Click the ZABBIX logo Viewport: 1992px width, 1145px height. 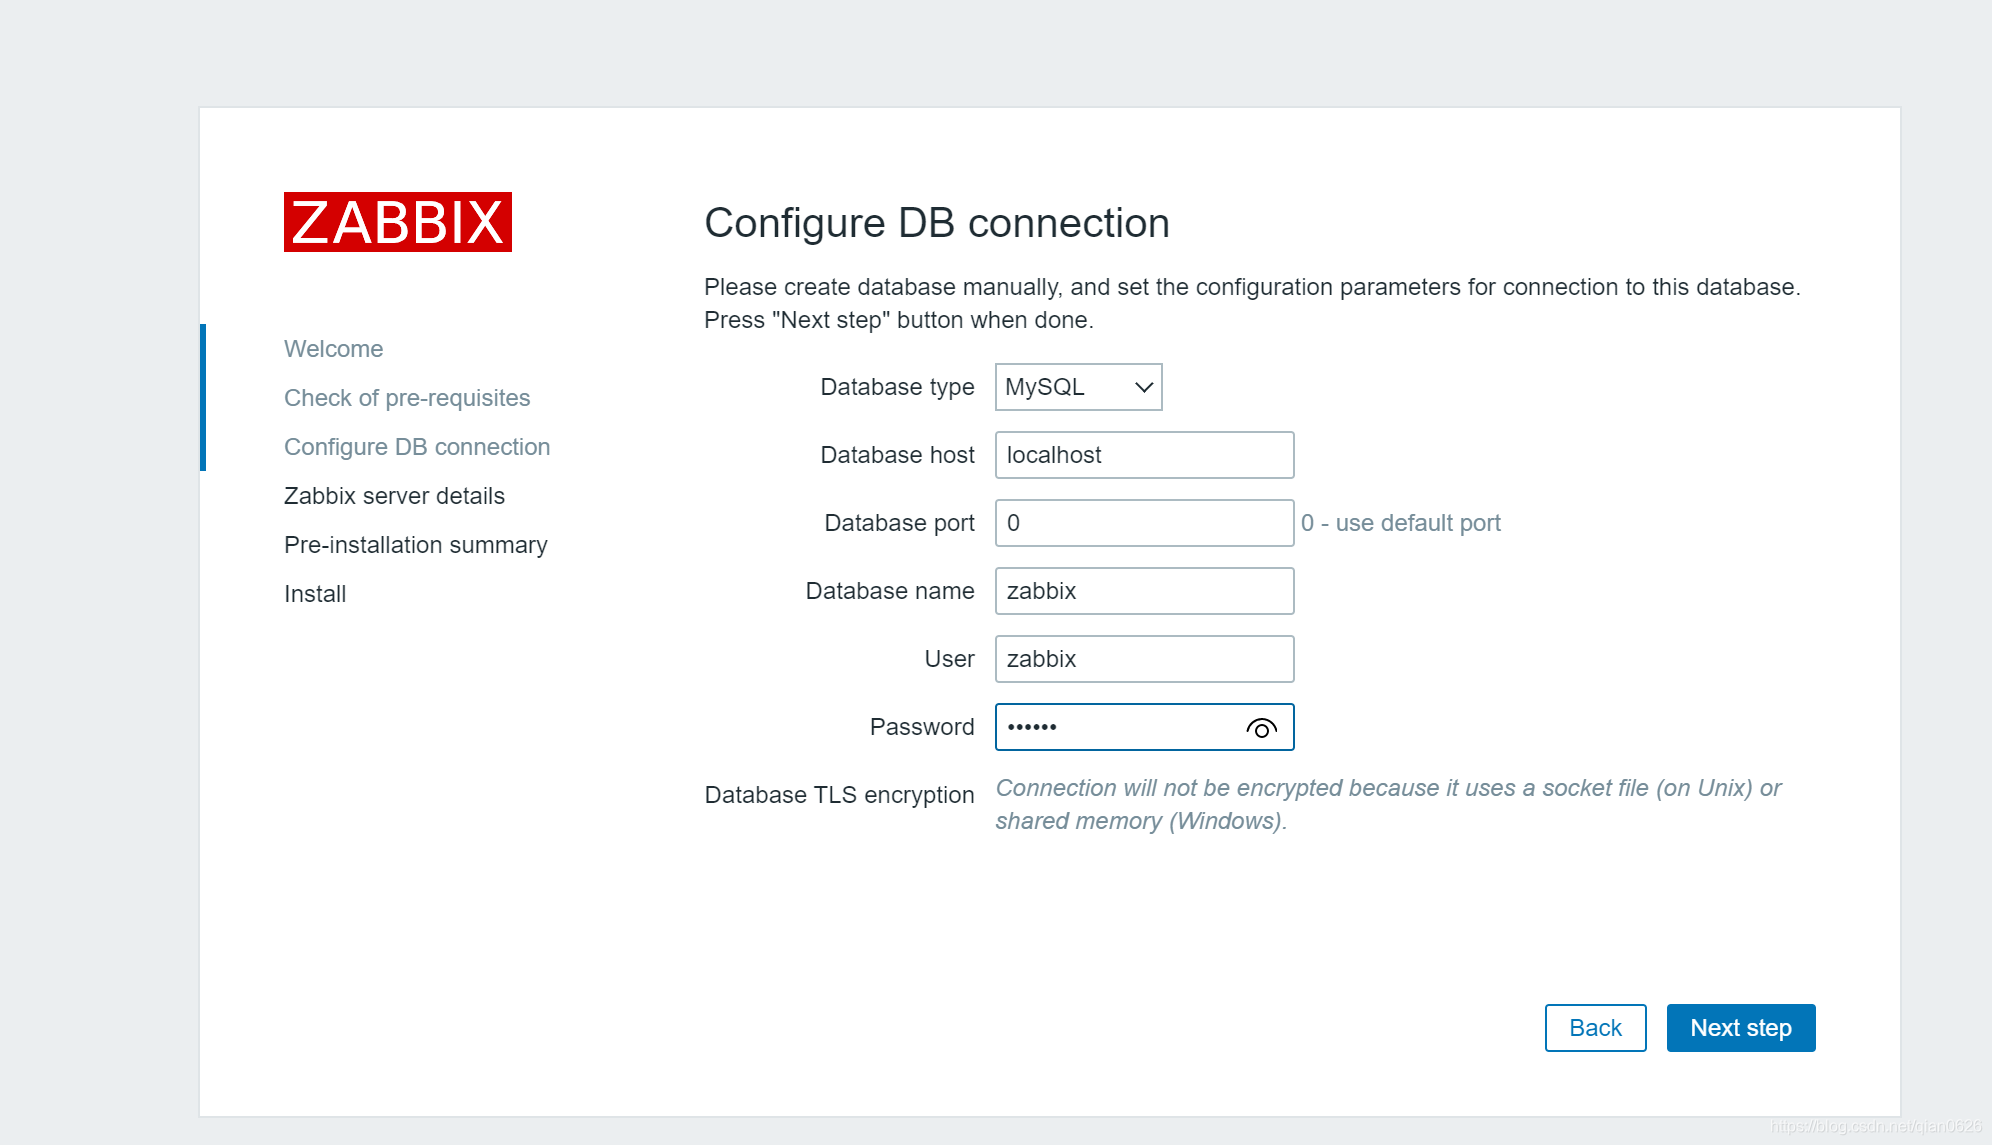tap(398, 222)
